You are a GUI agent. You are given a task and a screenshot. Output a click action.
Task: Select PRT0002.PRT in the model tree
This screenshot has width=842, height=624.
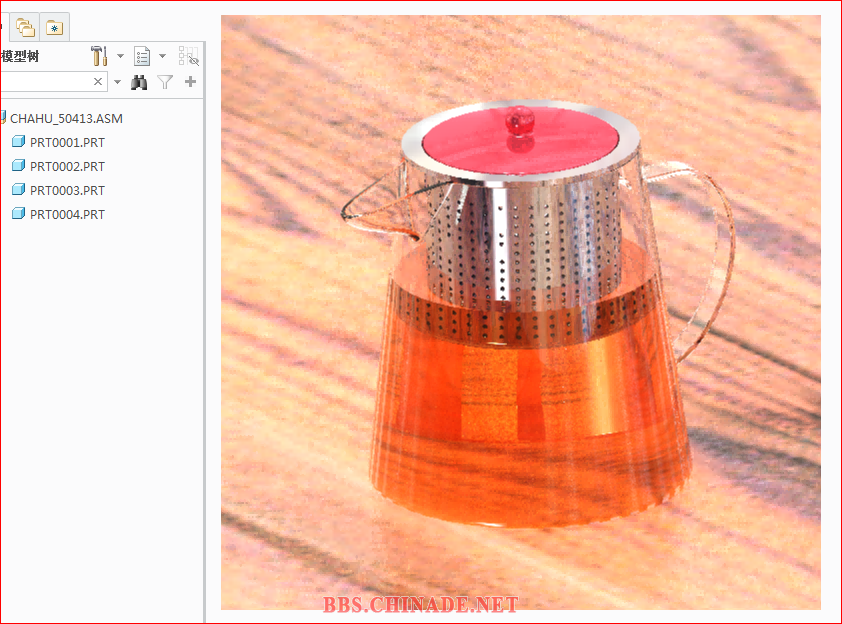tap(67, 166)
